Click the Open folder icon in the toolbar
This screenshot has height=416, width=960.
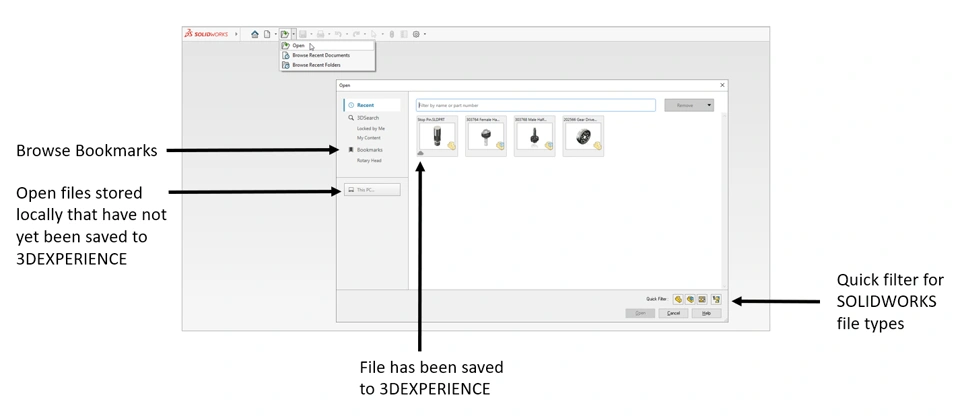point(285,34)
